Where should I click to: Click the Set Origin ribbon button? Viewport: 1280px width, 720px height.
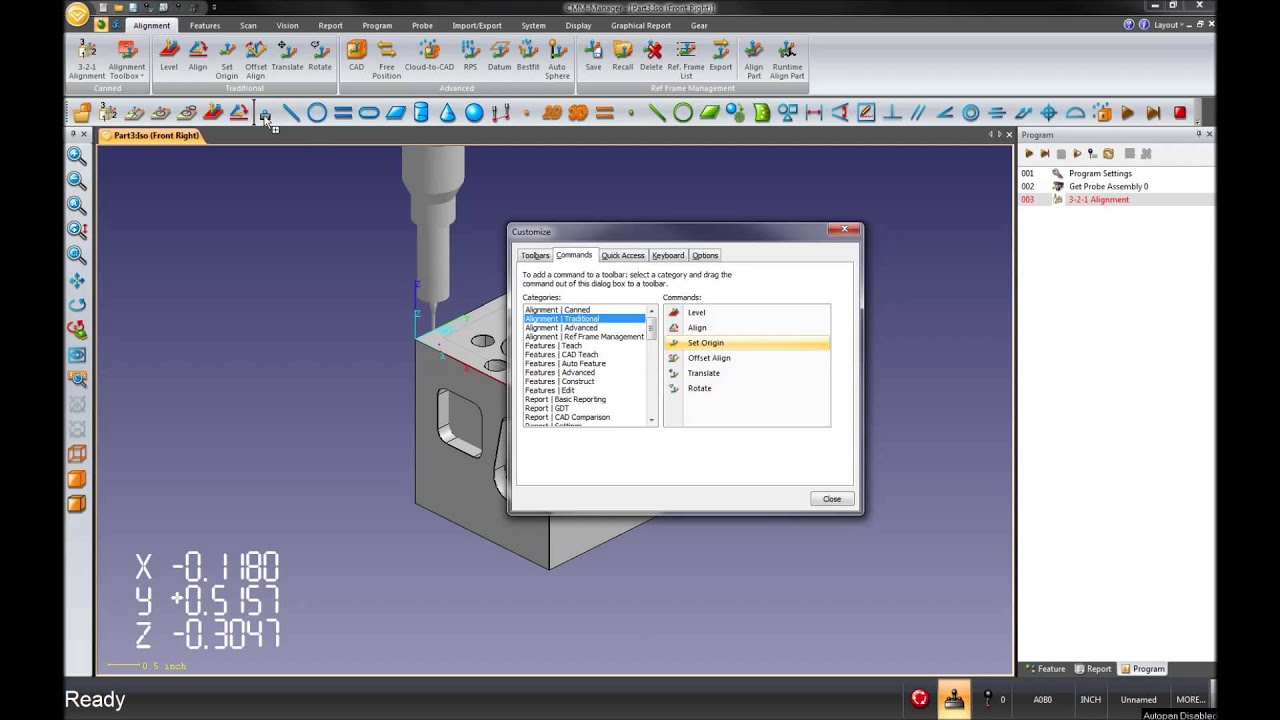227,60
